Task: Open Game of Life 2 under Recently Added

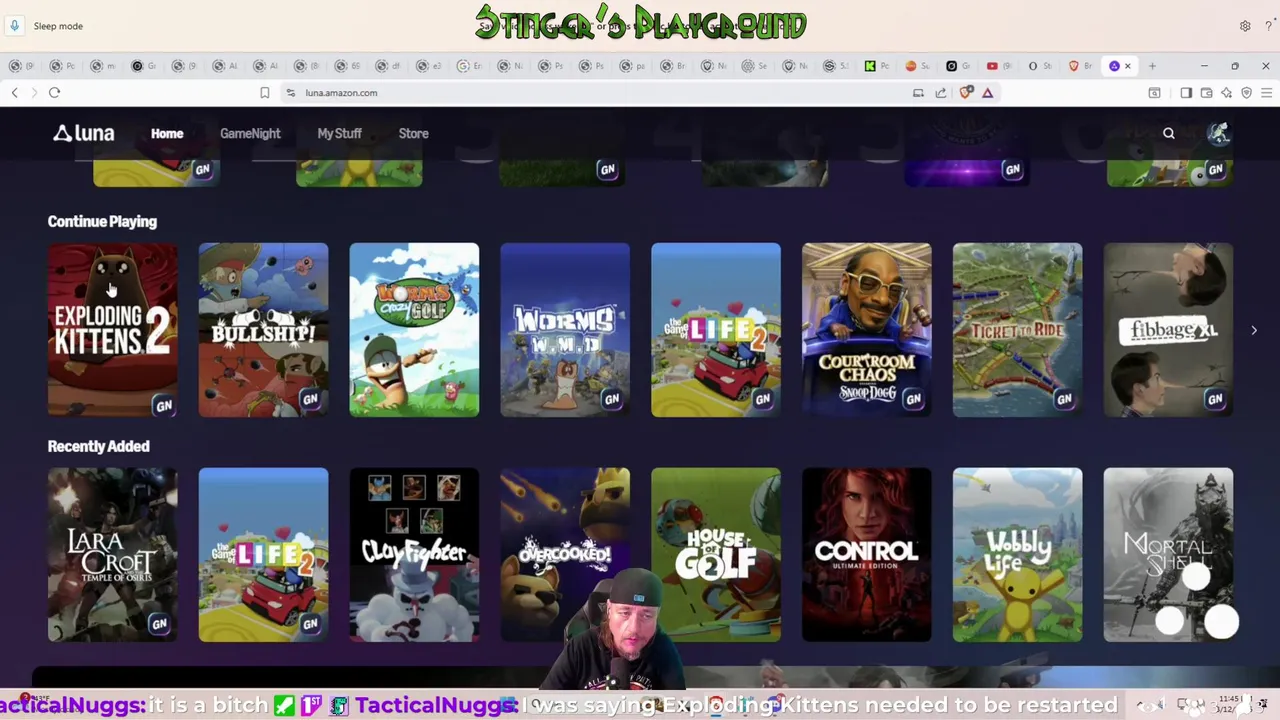Action: (263, 554)
